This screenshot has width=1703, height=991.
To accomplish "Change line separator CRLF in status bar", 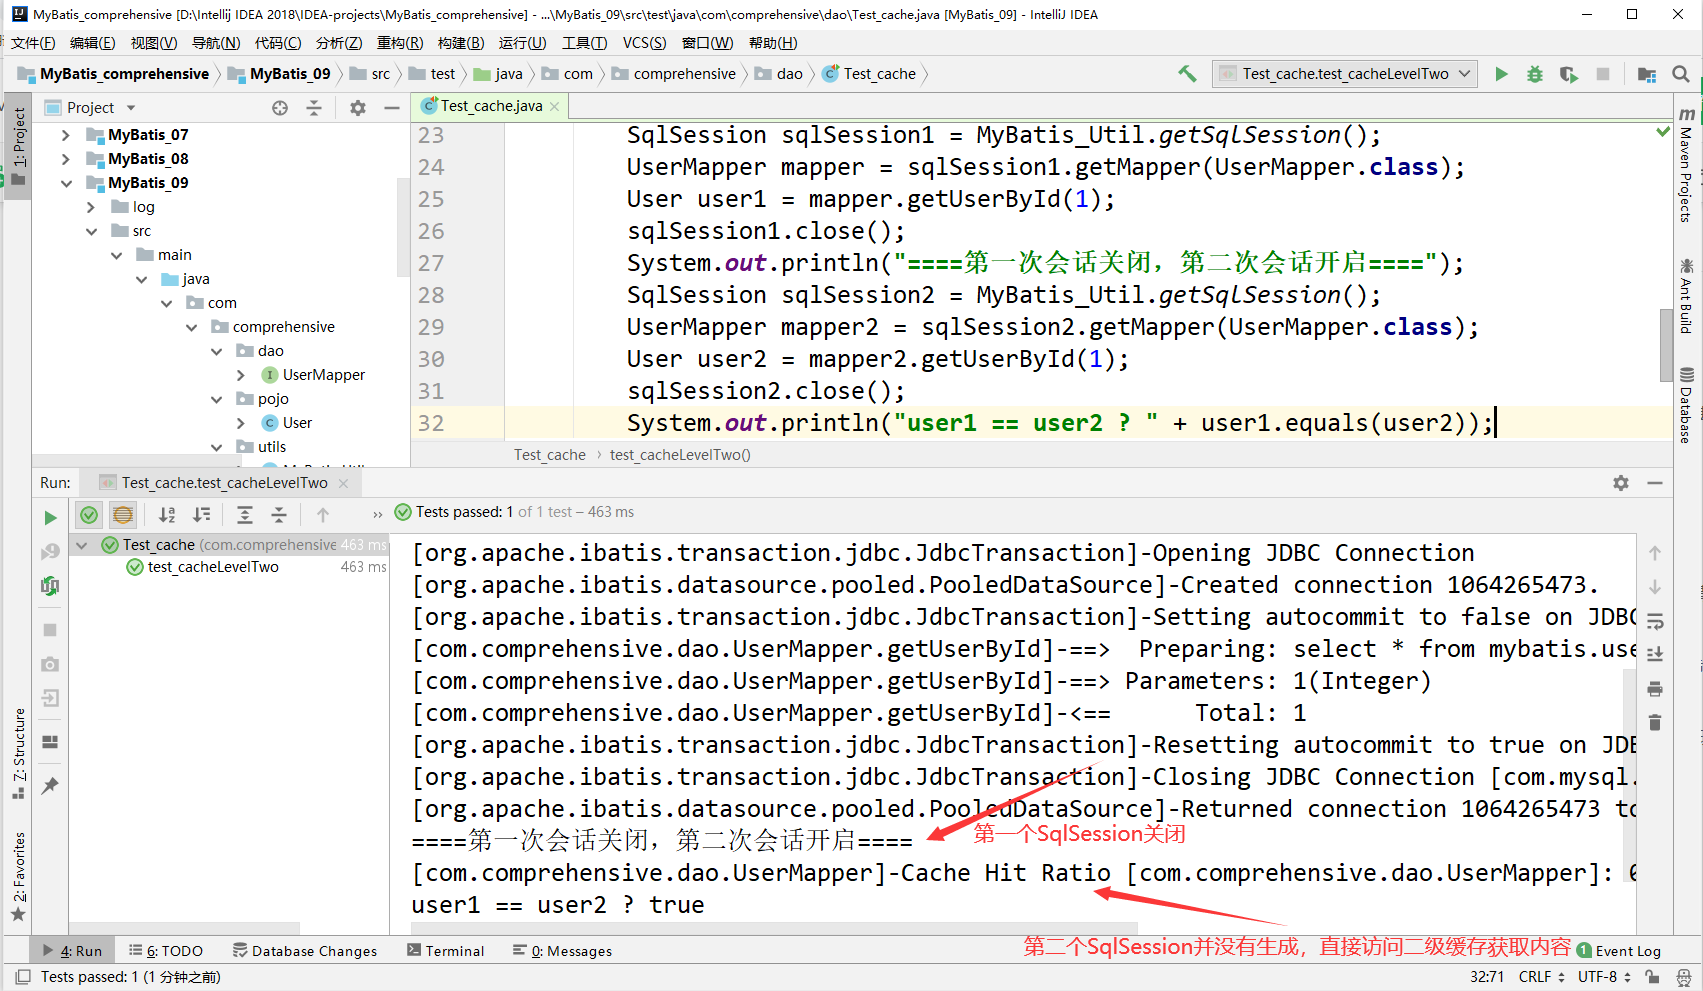I will (1541, 977).
